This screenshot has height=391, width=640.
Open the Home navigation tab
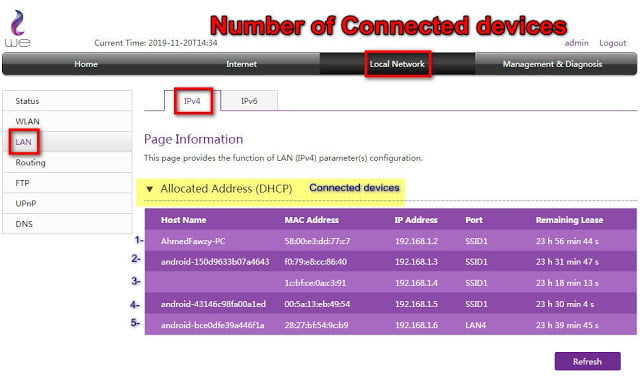[x=86, y=64]
